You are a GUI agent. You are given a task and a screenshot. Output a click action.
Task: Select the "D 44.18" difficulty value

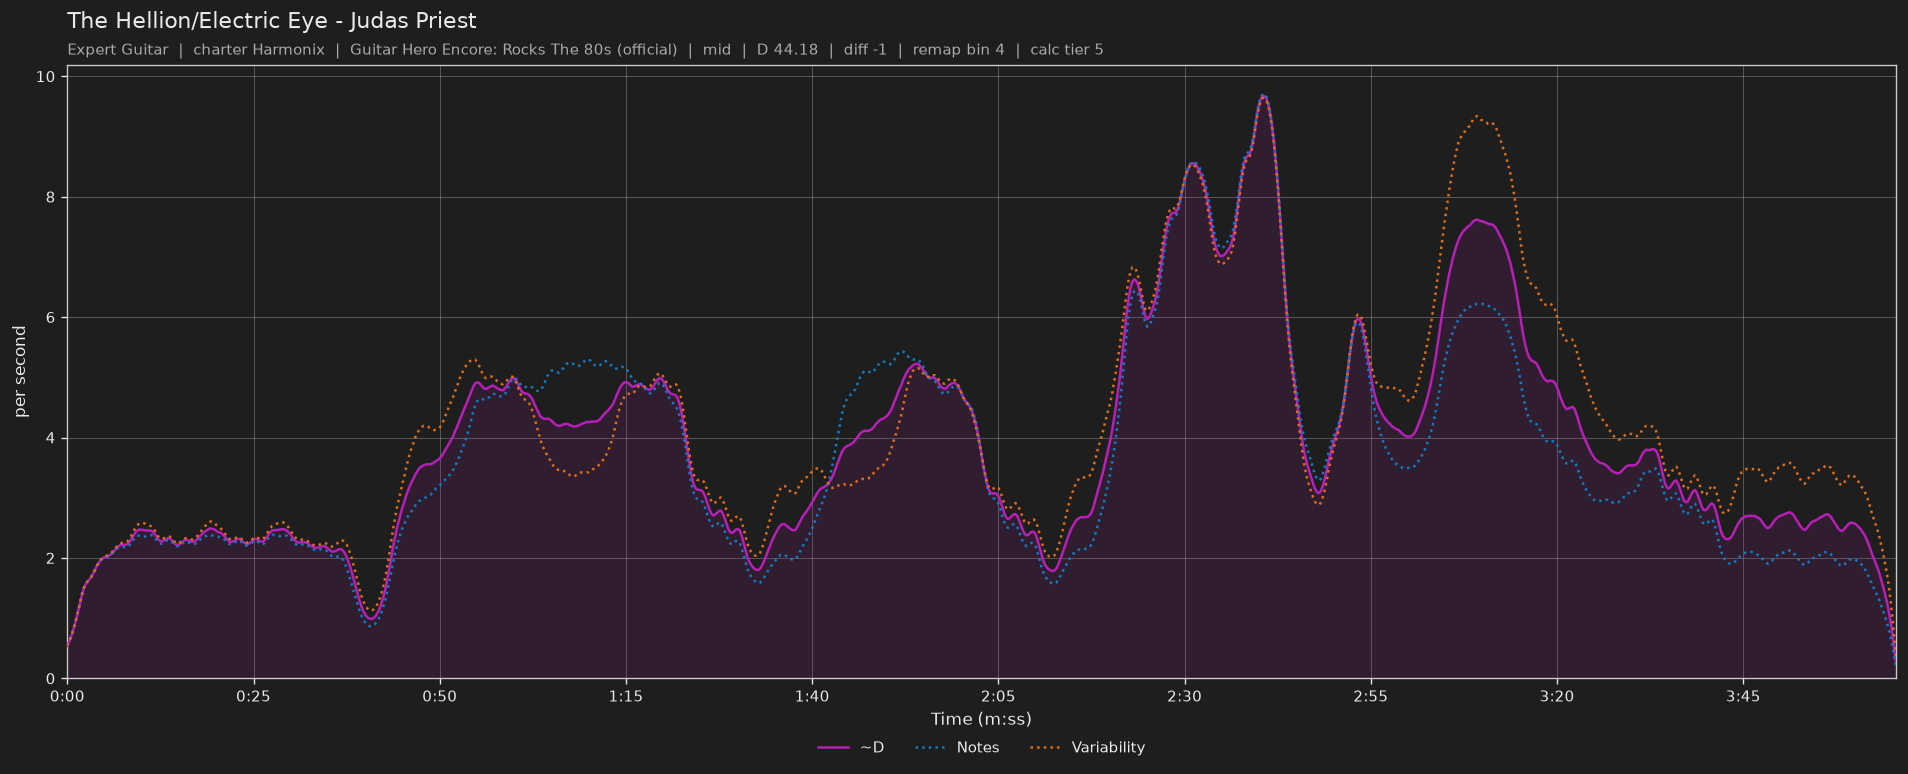788,50
